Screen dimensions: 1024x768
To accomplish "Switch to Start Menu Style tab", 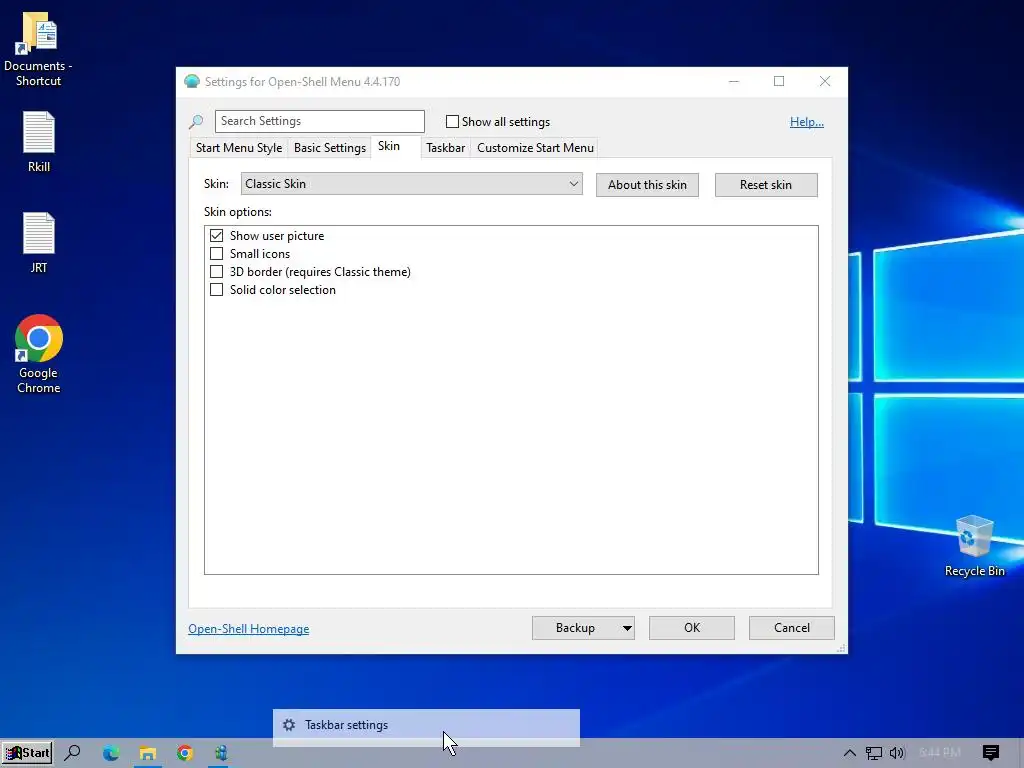I will point(239,148).
